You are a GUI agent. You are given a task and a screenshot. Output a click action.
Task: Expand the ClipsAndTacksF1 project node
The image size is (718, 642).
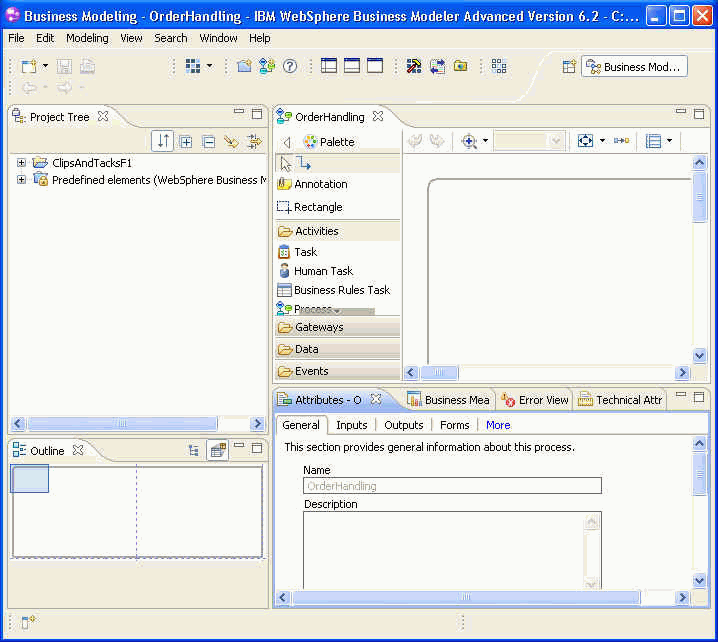22,162
